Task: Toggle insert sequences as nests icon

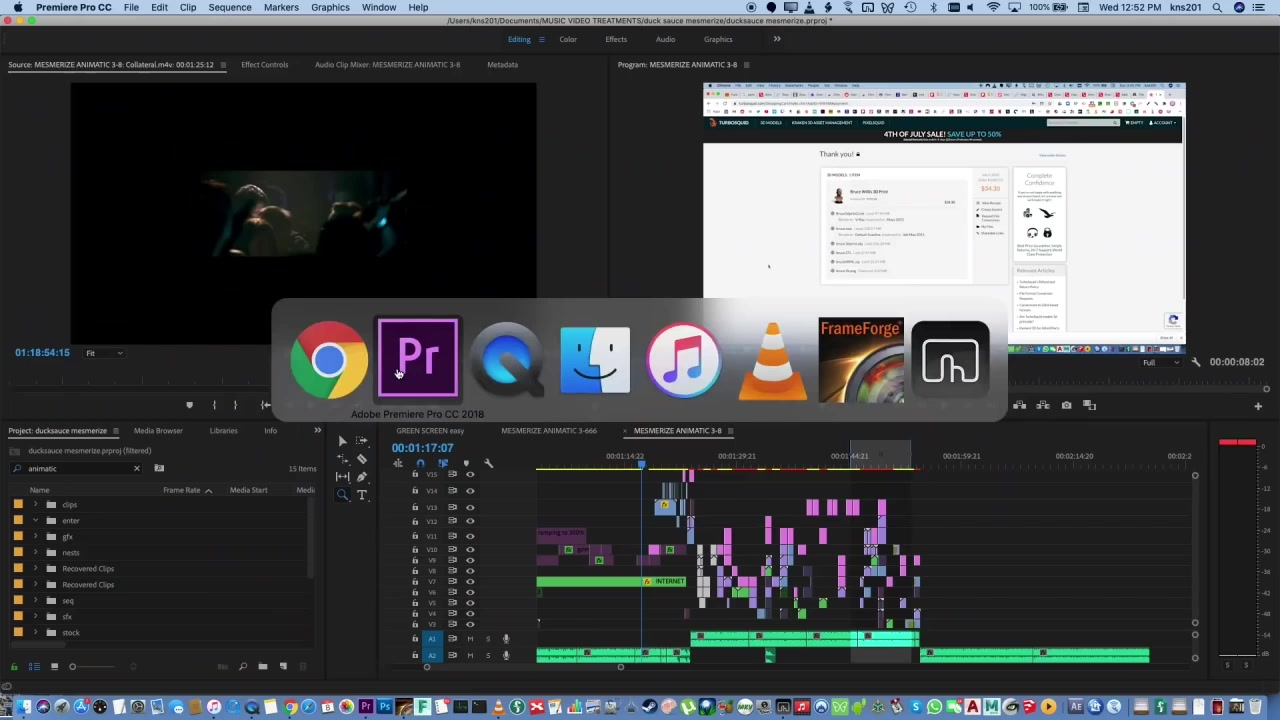Action: (x=398, y=463)
